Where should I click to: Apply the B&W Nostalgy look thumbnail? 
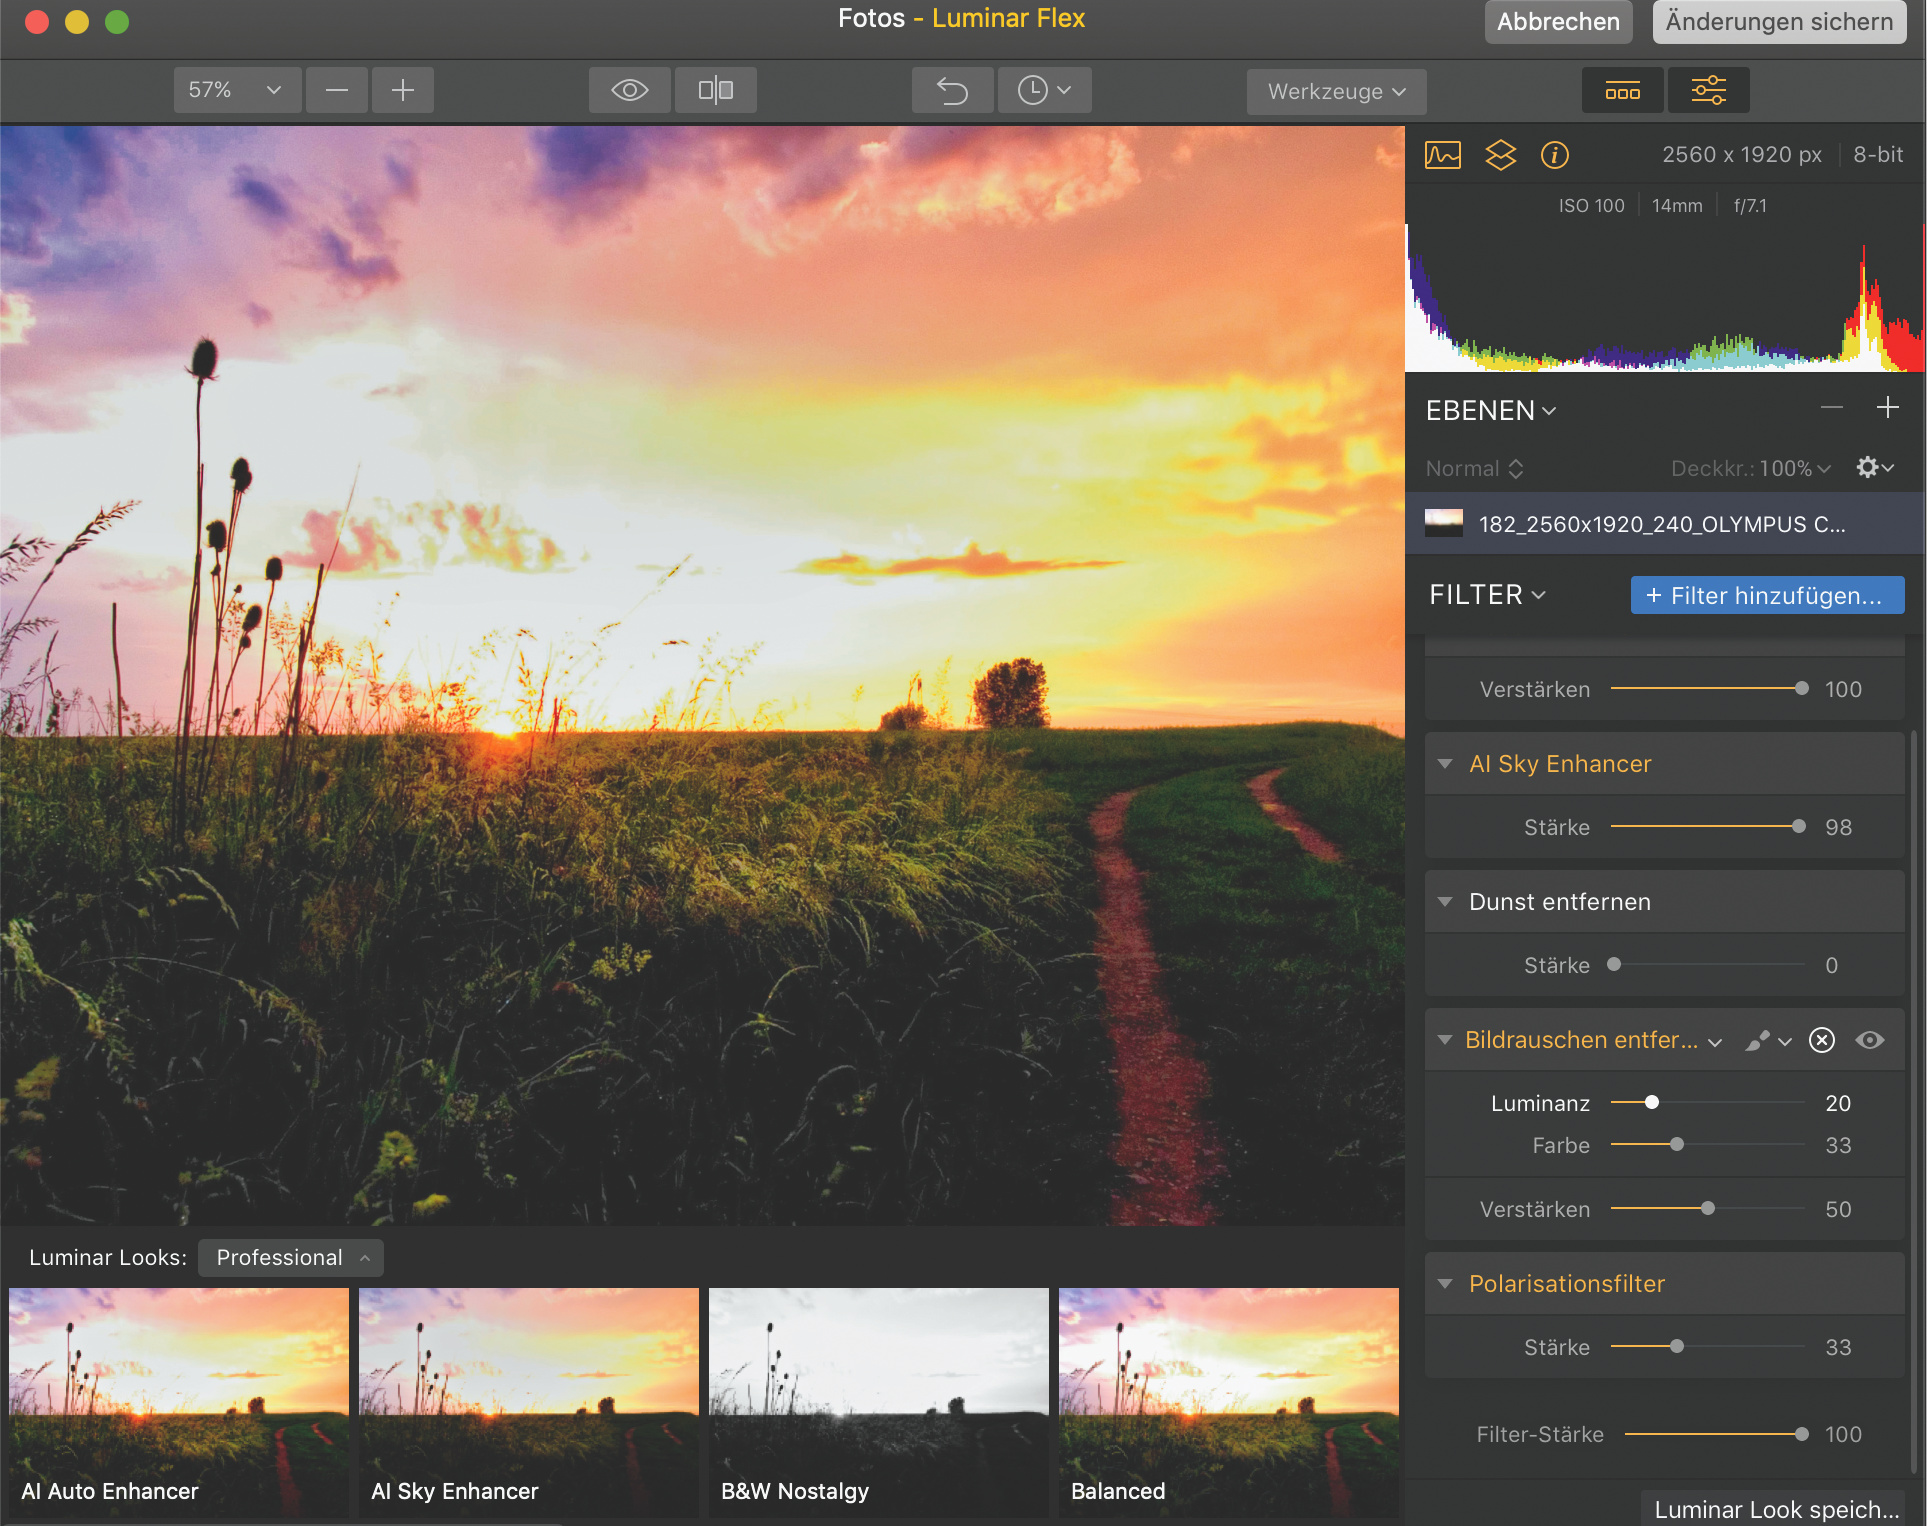878,1400
